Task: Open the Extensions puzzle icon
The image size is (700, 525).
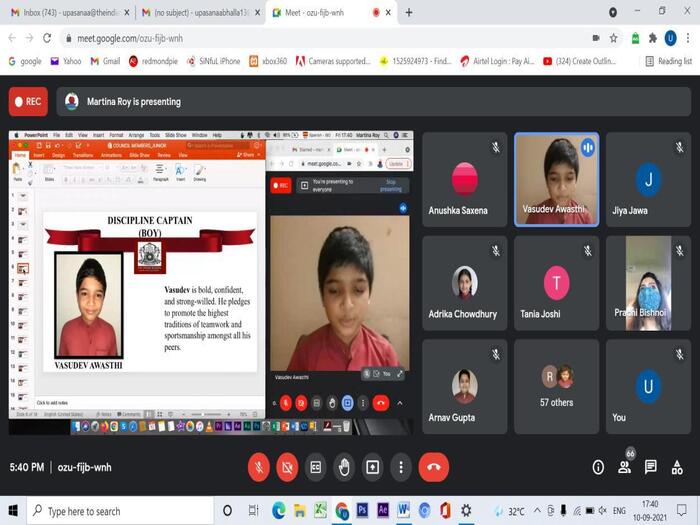Action: pyautogui.click(x=653, y=38)
